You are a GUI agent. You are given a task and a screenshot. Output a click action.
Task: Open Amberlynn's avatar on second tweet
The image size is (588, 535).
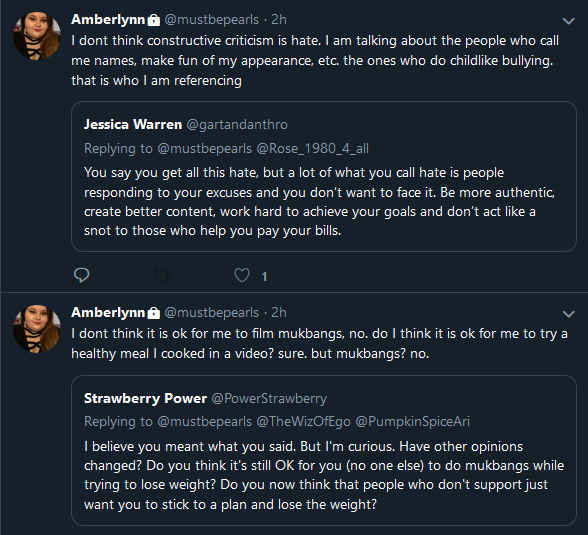[x=37, y=328]
